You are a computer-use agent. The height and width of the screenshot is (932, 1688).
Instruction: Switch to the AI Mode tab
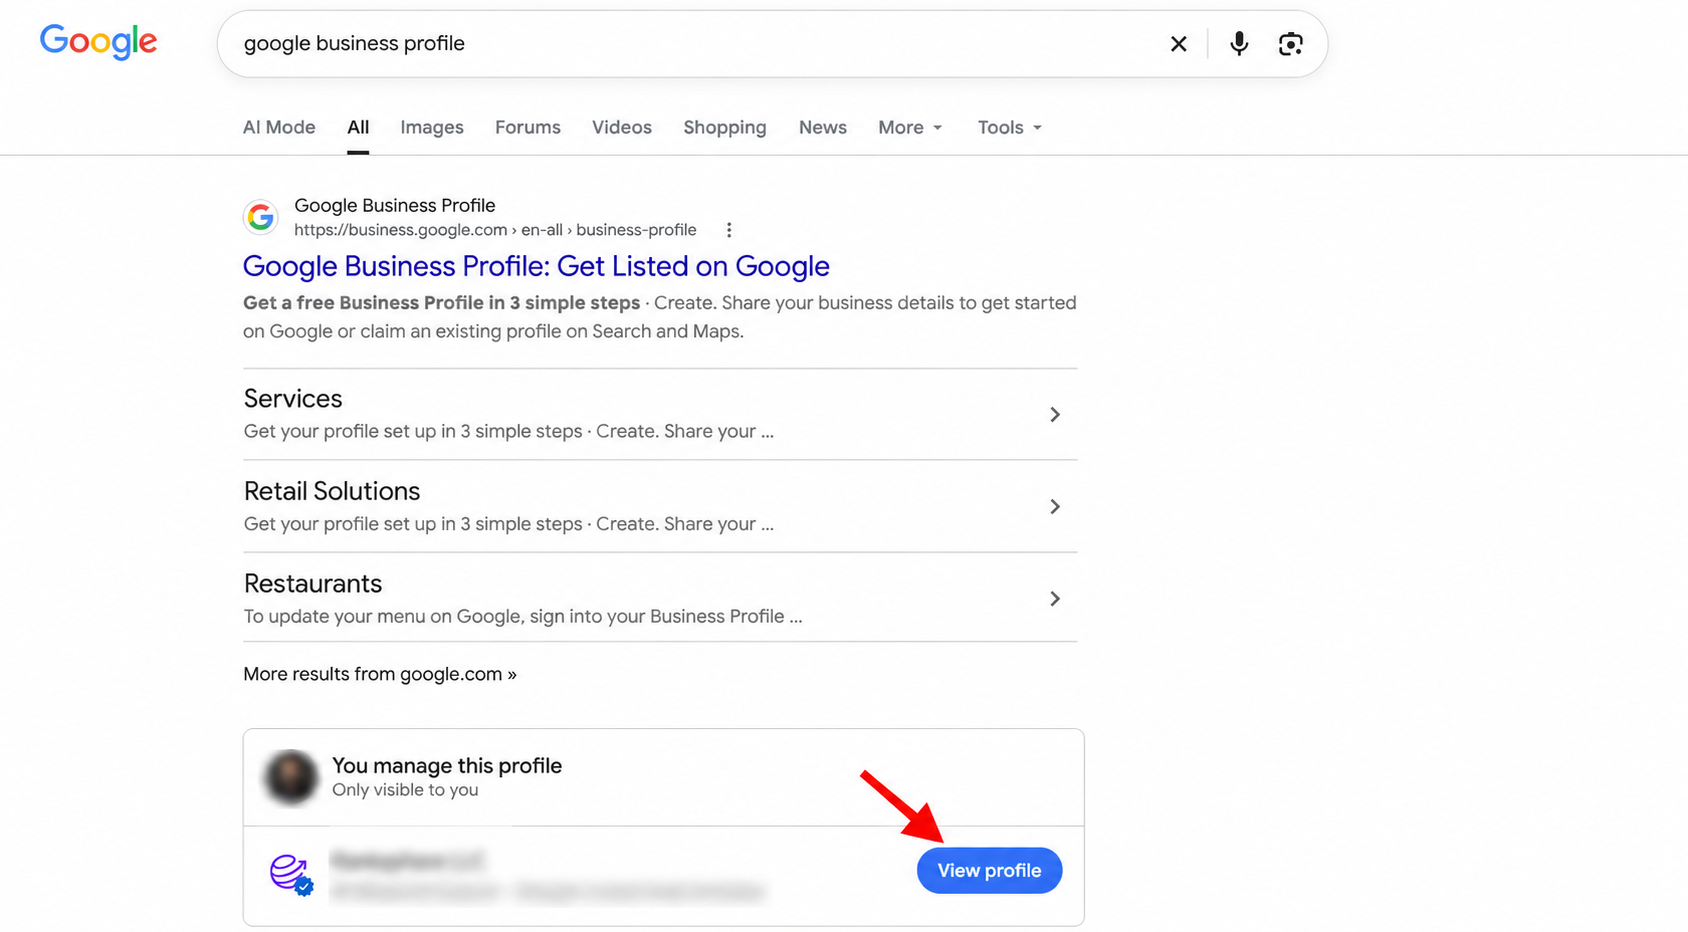(279, 127)
